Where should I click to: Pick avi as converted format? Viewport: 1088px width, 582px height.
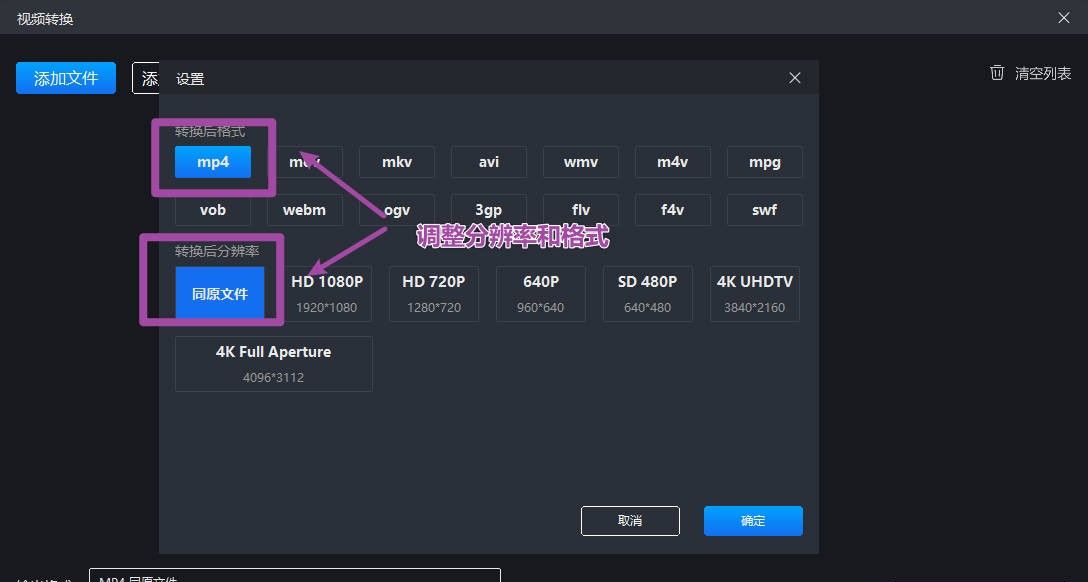(x=488, y=162)
